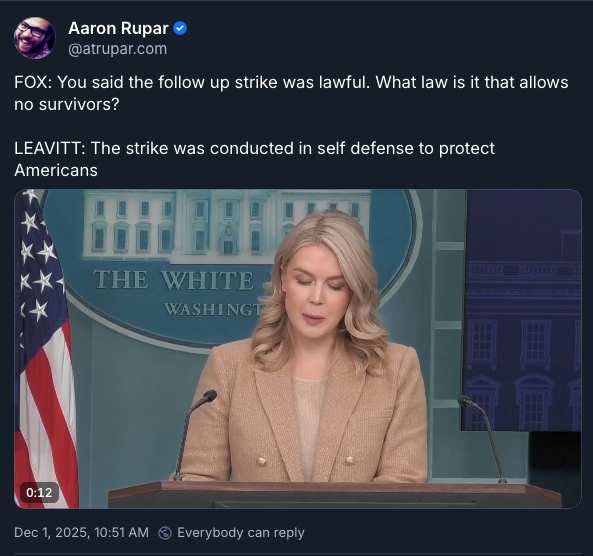The height and width of the screenshot is (556, 593).
Task: Click the 0:12 video duration badge
Action: 39,492
